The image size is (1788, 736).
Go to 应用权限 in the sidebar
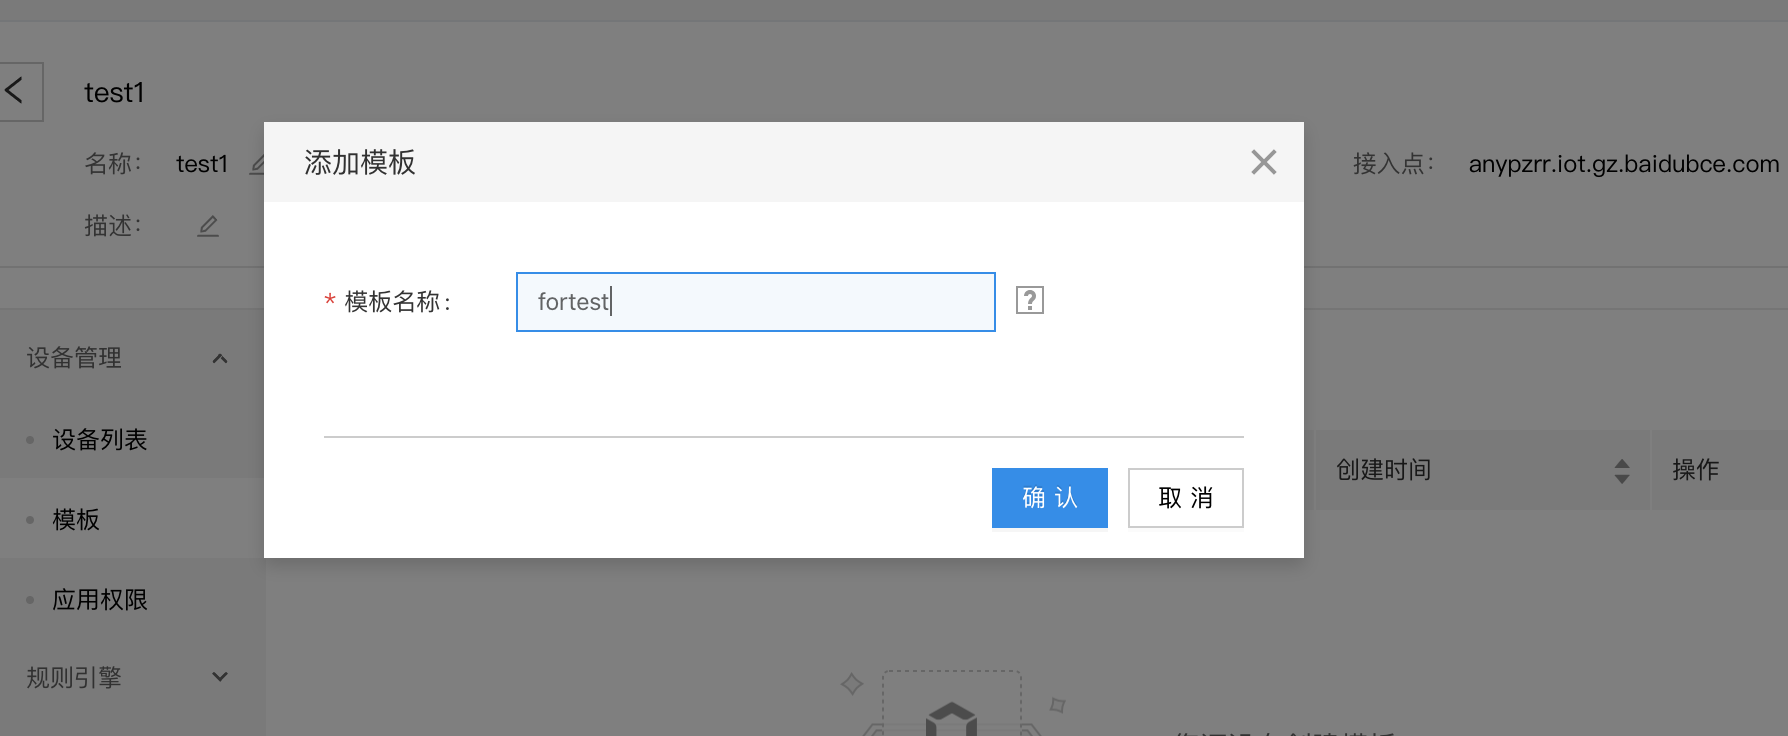(100, 599)
